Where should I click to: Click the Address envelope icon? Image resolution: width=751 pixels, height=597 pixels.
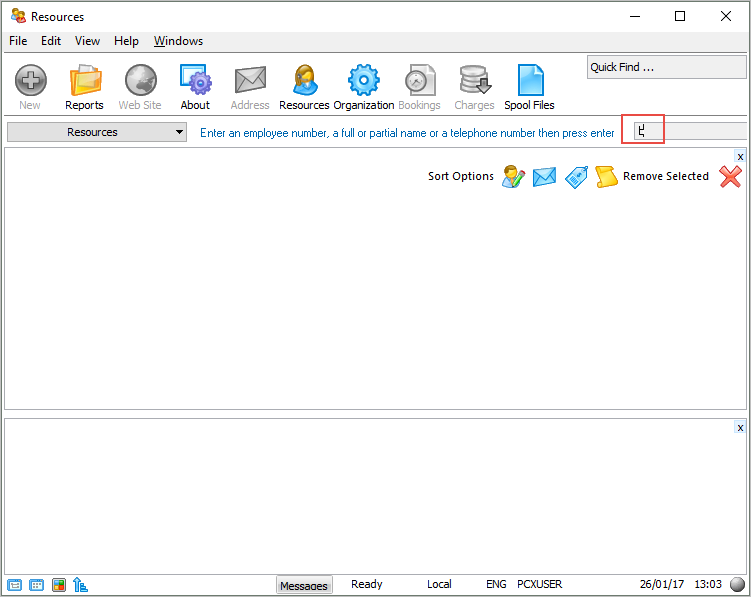[x=250, y=80]
